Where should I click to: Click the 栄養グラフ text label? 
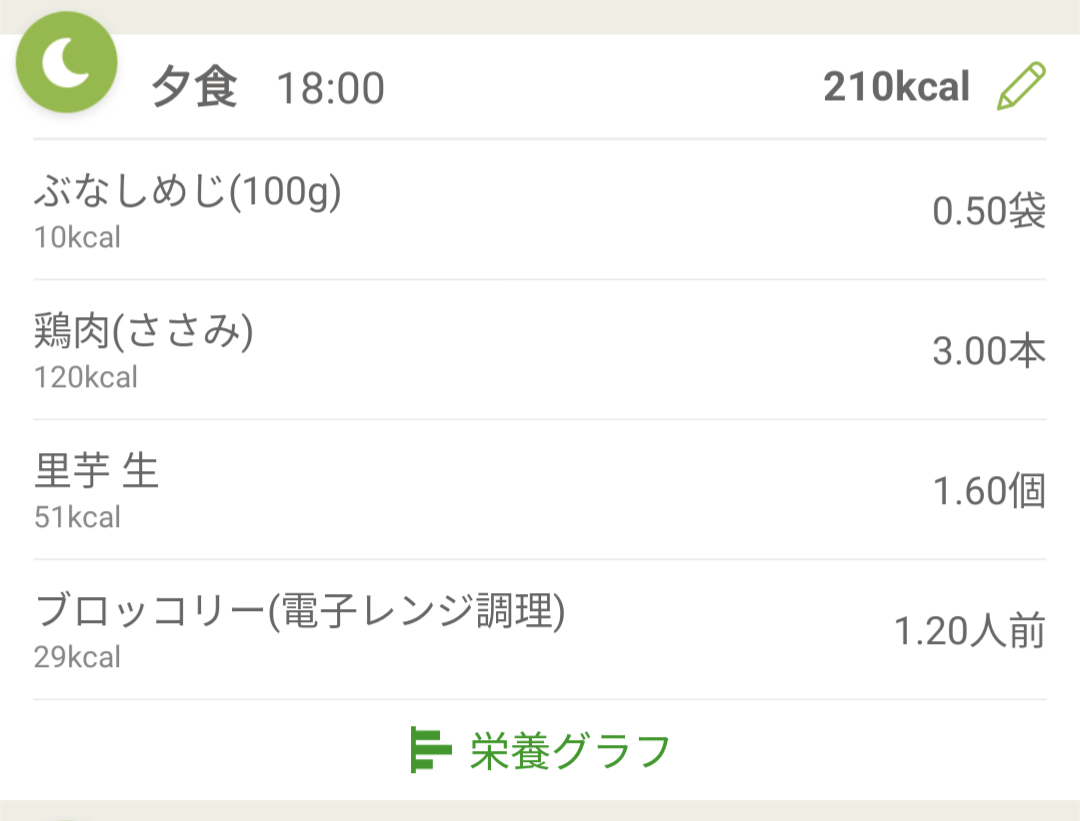point(570,751)
